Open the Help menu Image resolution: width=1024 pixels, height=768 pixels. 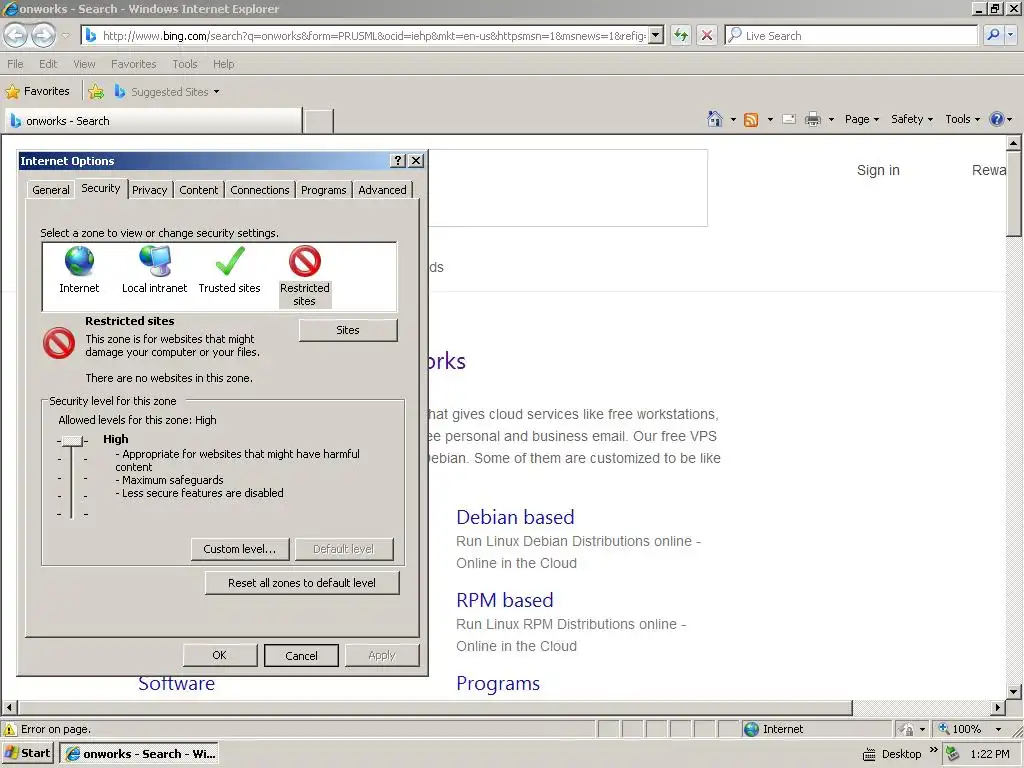coord(223,64)
